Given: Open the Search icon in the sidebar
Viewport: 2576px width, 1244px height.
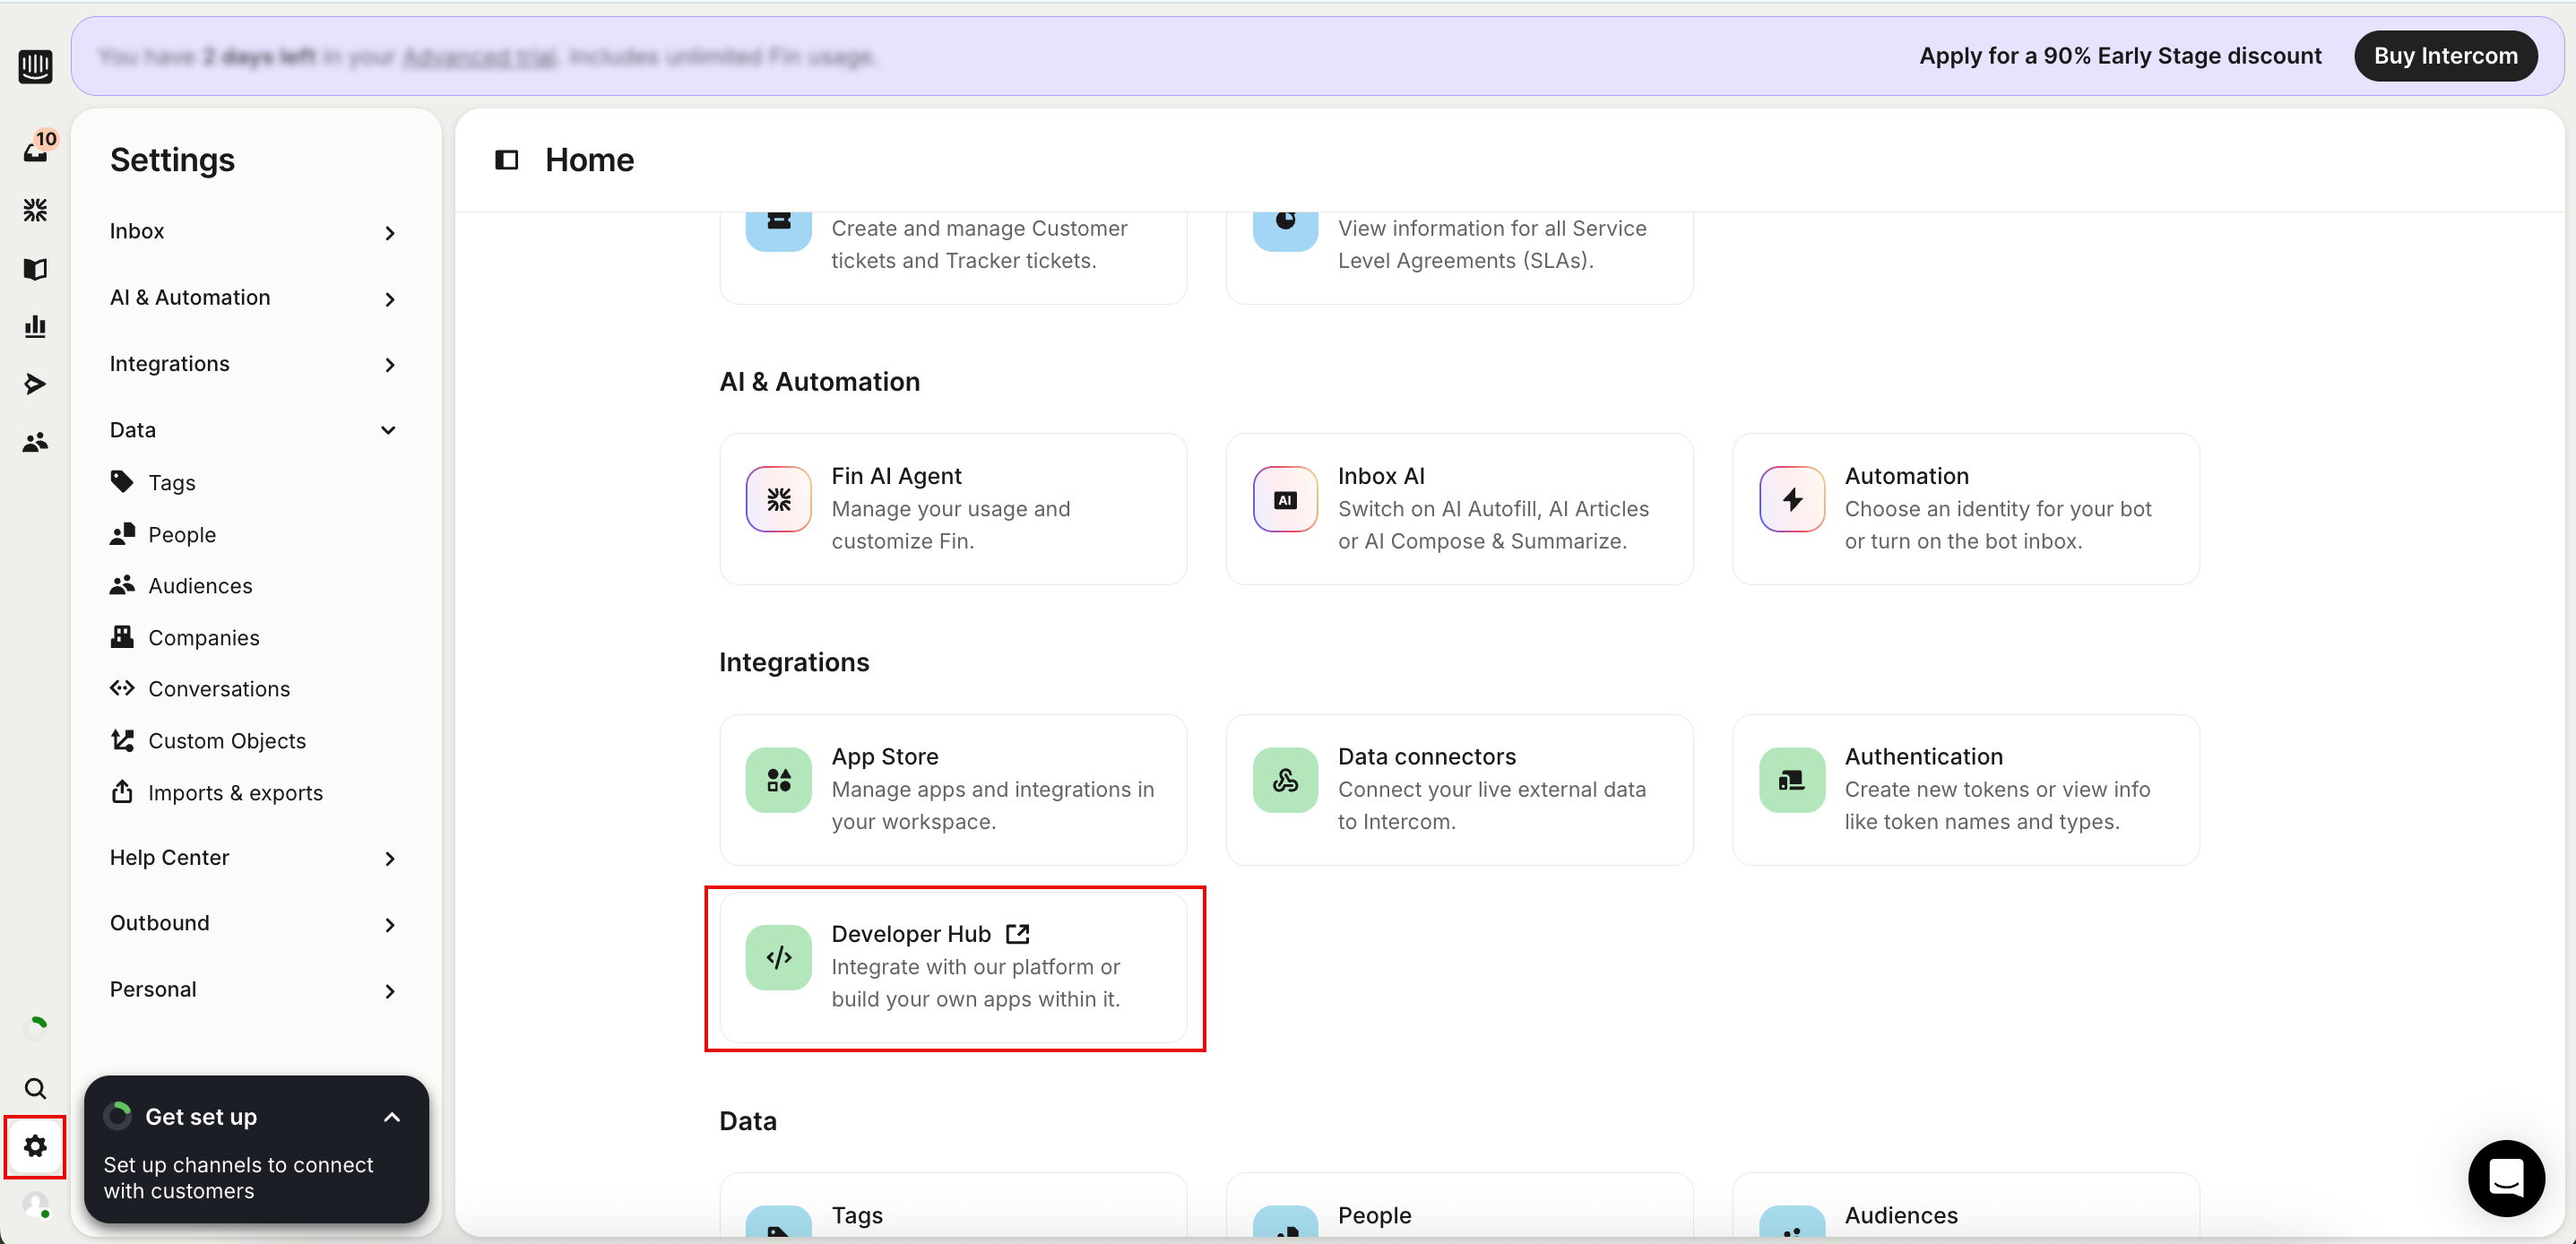Looking at the screenshot, I should 36,1089.
